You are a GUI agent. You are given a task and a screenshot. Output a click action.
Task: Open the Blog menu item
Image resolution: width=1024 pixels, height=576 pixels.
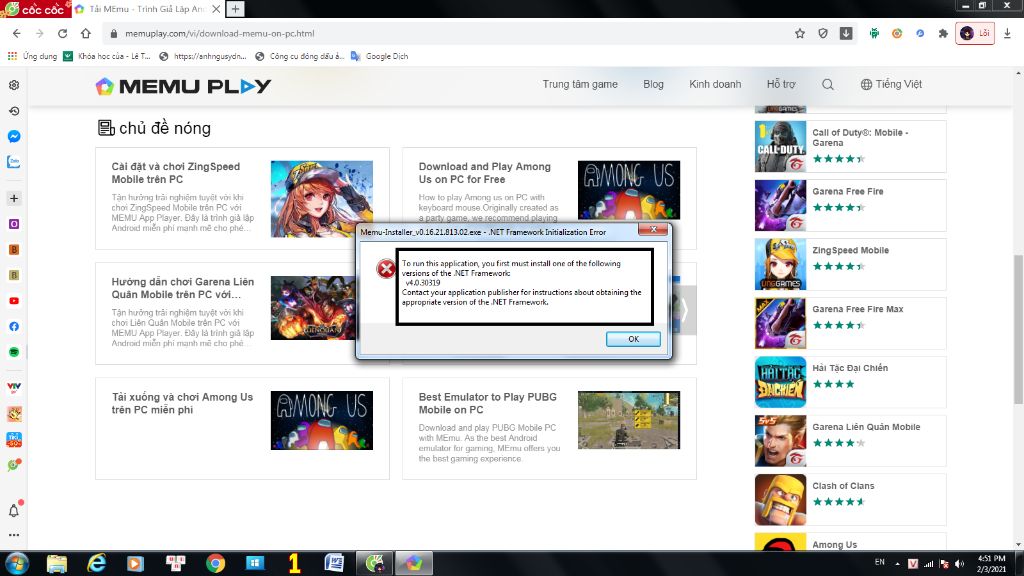[653, 84]
